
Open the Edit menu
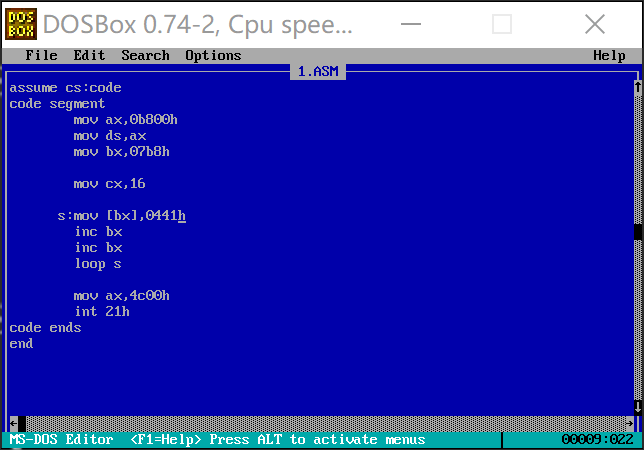89,56
